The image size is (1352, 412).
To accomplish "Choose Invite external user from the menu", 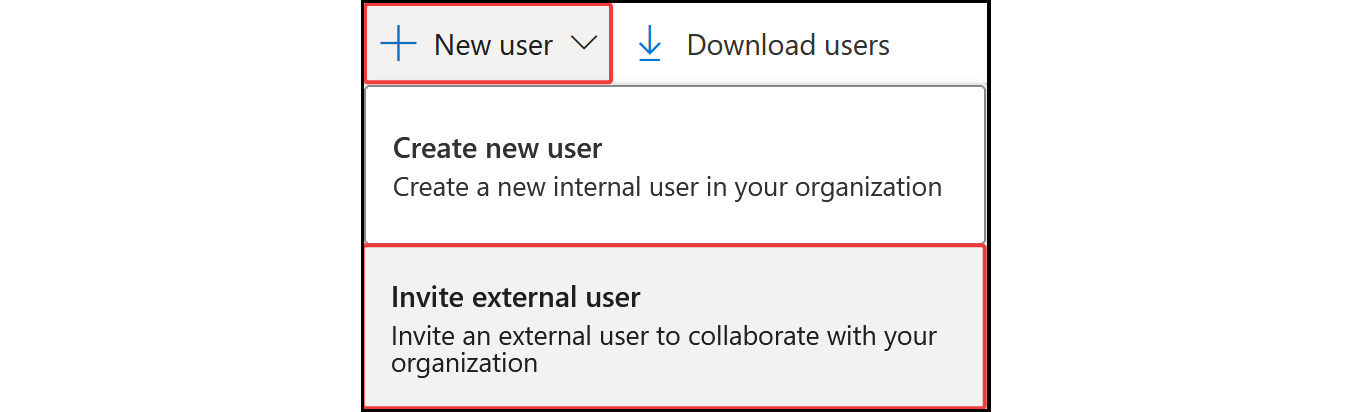I will pos(675,326).
